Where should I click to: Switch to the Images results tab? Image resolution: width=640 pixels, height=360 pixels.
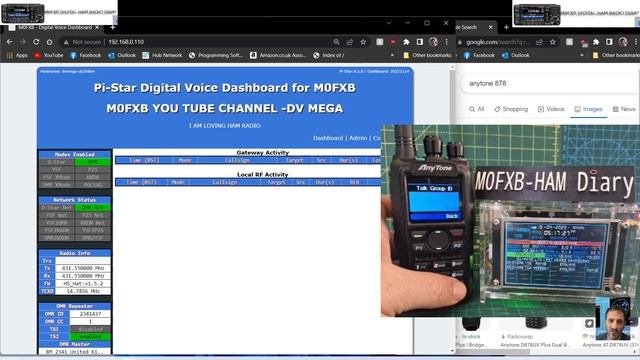pos(589,109)
